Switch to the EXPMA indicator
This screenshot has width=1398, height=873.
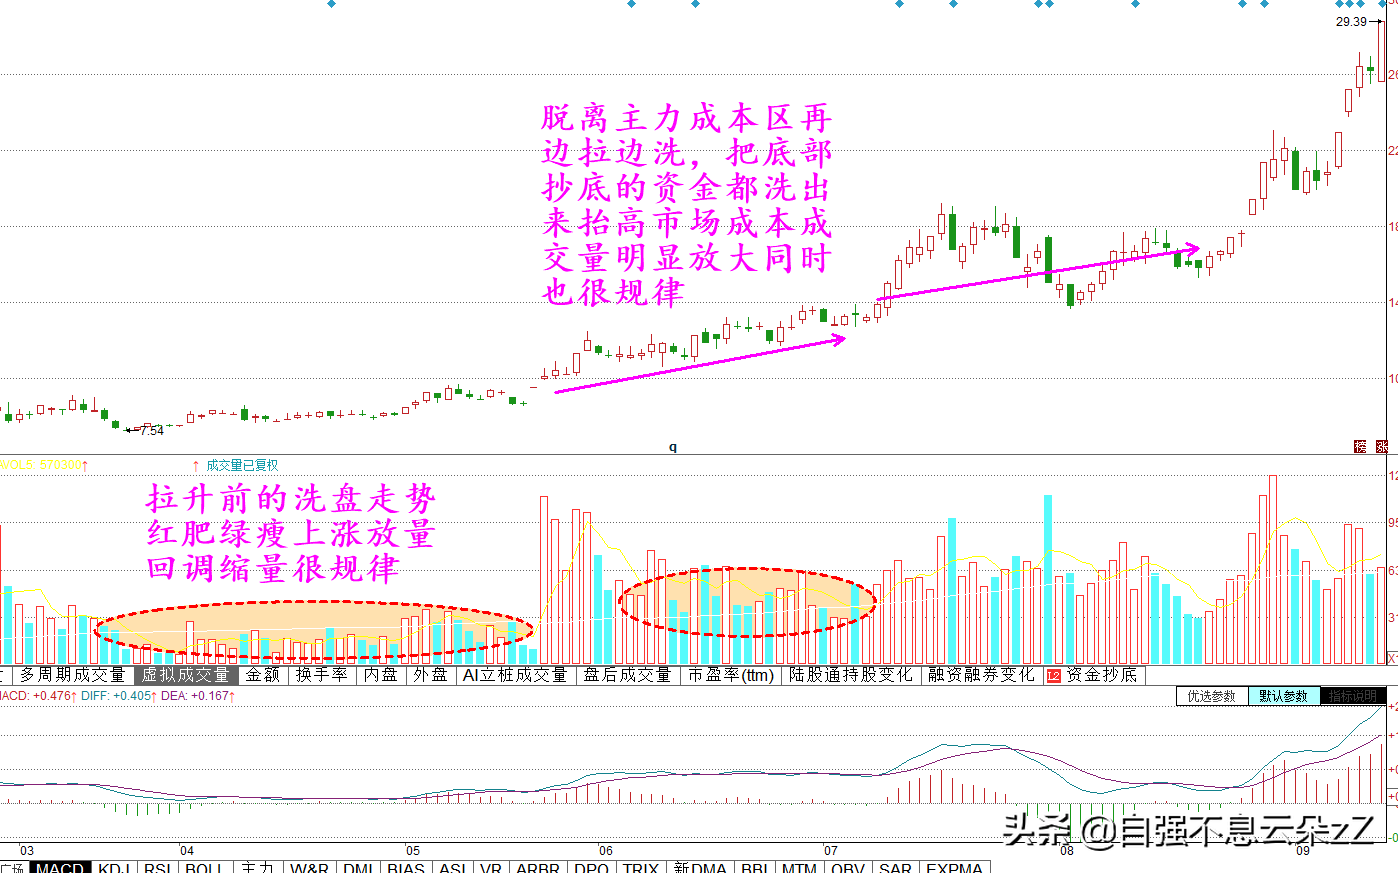pyautogui.click(x=955, y=867)
